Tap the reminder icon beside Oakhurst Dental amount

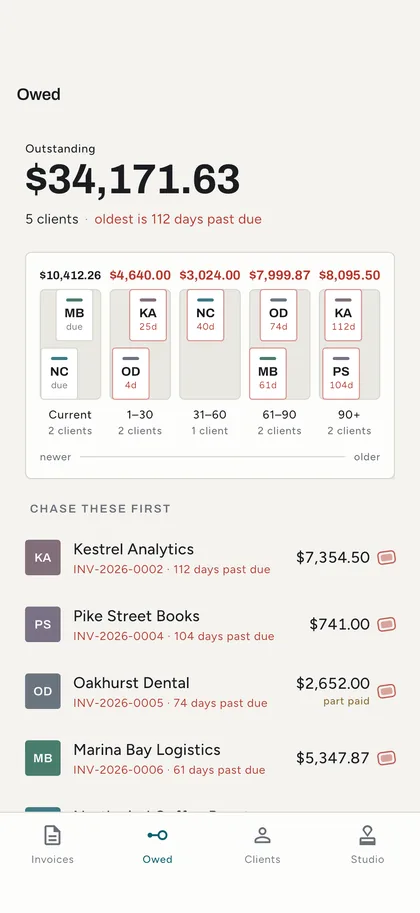point(386,691)
